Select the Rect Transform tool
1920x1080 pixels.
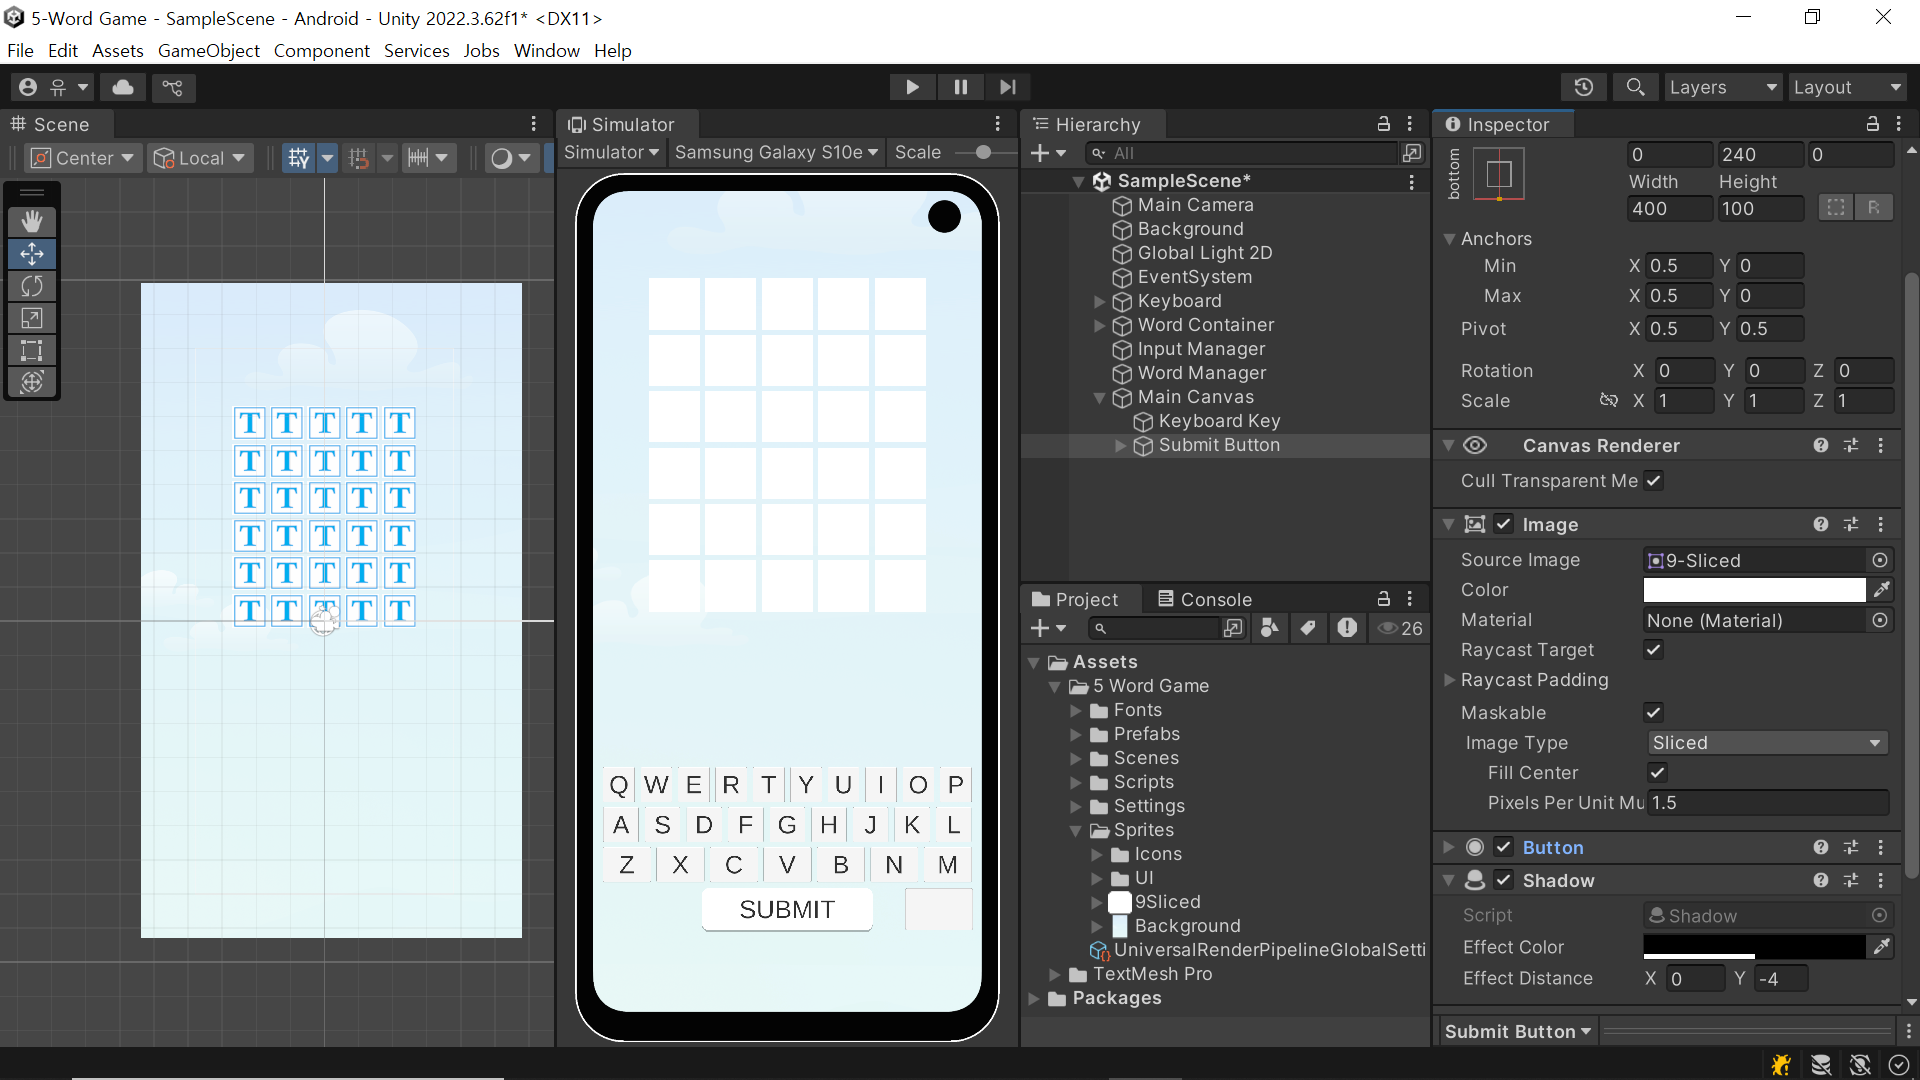pos(32,350)
